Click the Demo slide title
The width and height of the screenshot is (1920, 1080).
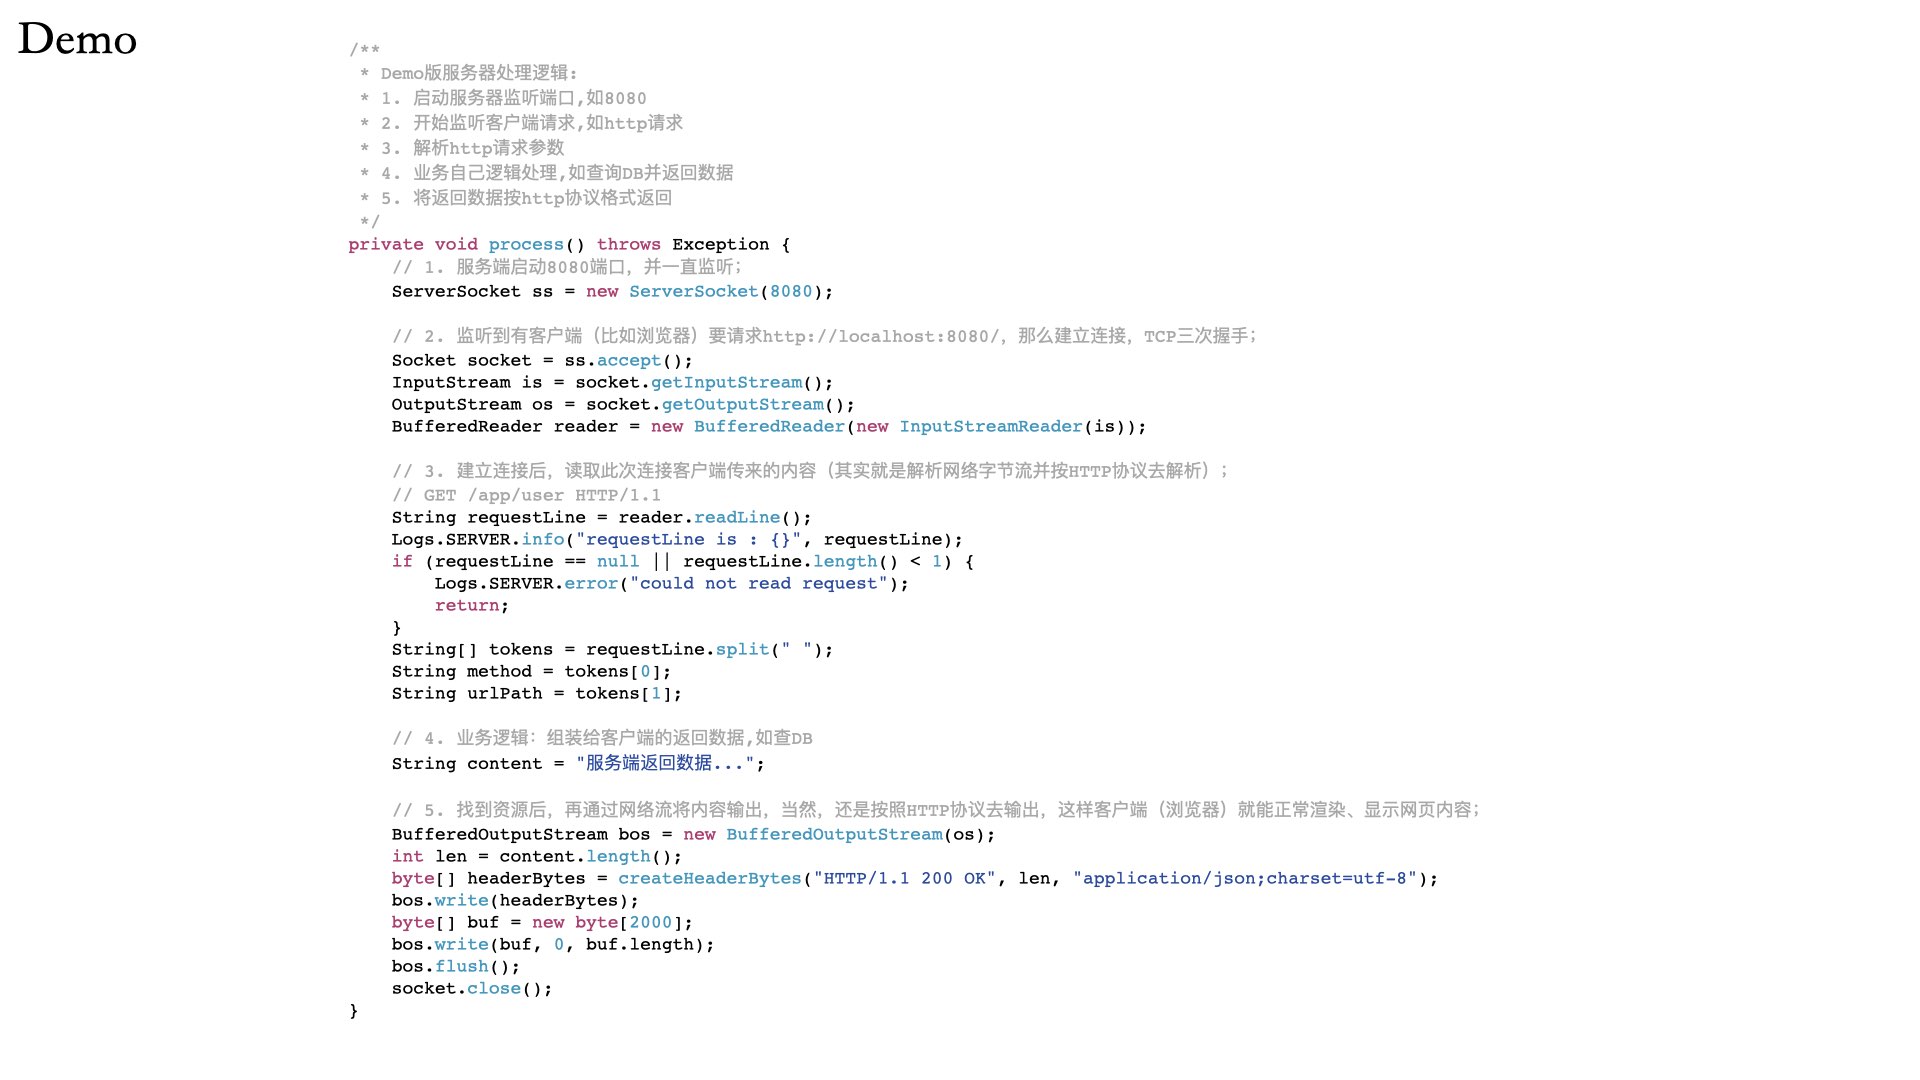coord(77,39)
